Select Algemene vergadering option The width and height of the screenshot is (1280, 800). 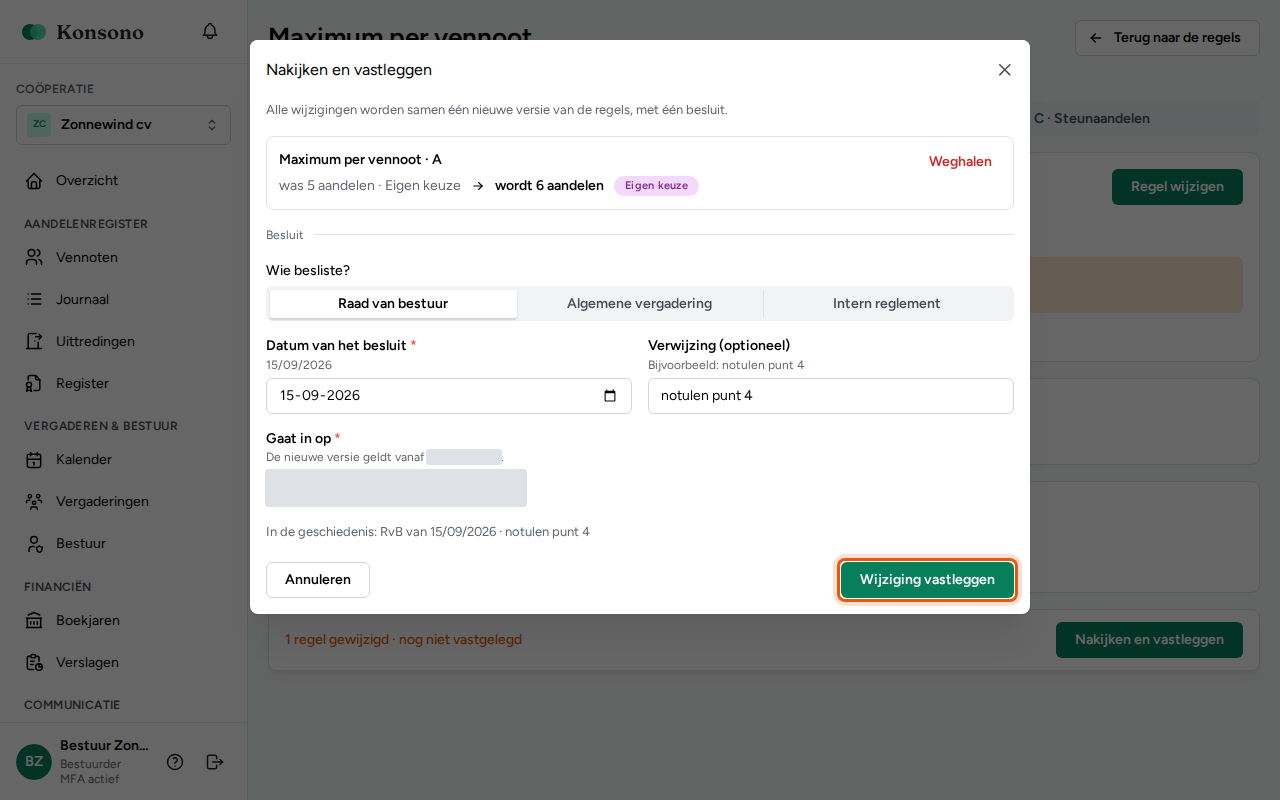640,304
